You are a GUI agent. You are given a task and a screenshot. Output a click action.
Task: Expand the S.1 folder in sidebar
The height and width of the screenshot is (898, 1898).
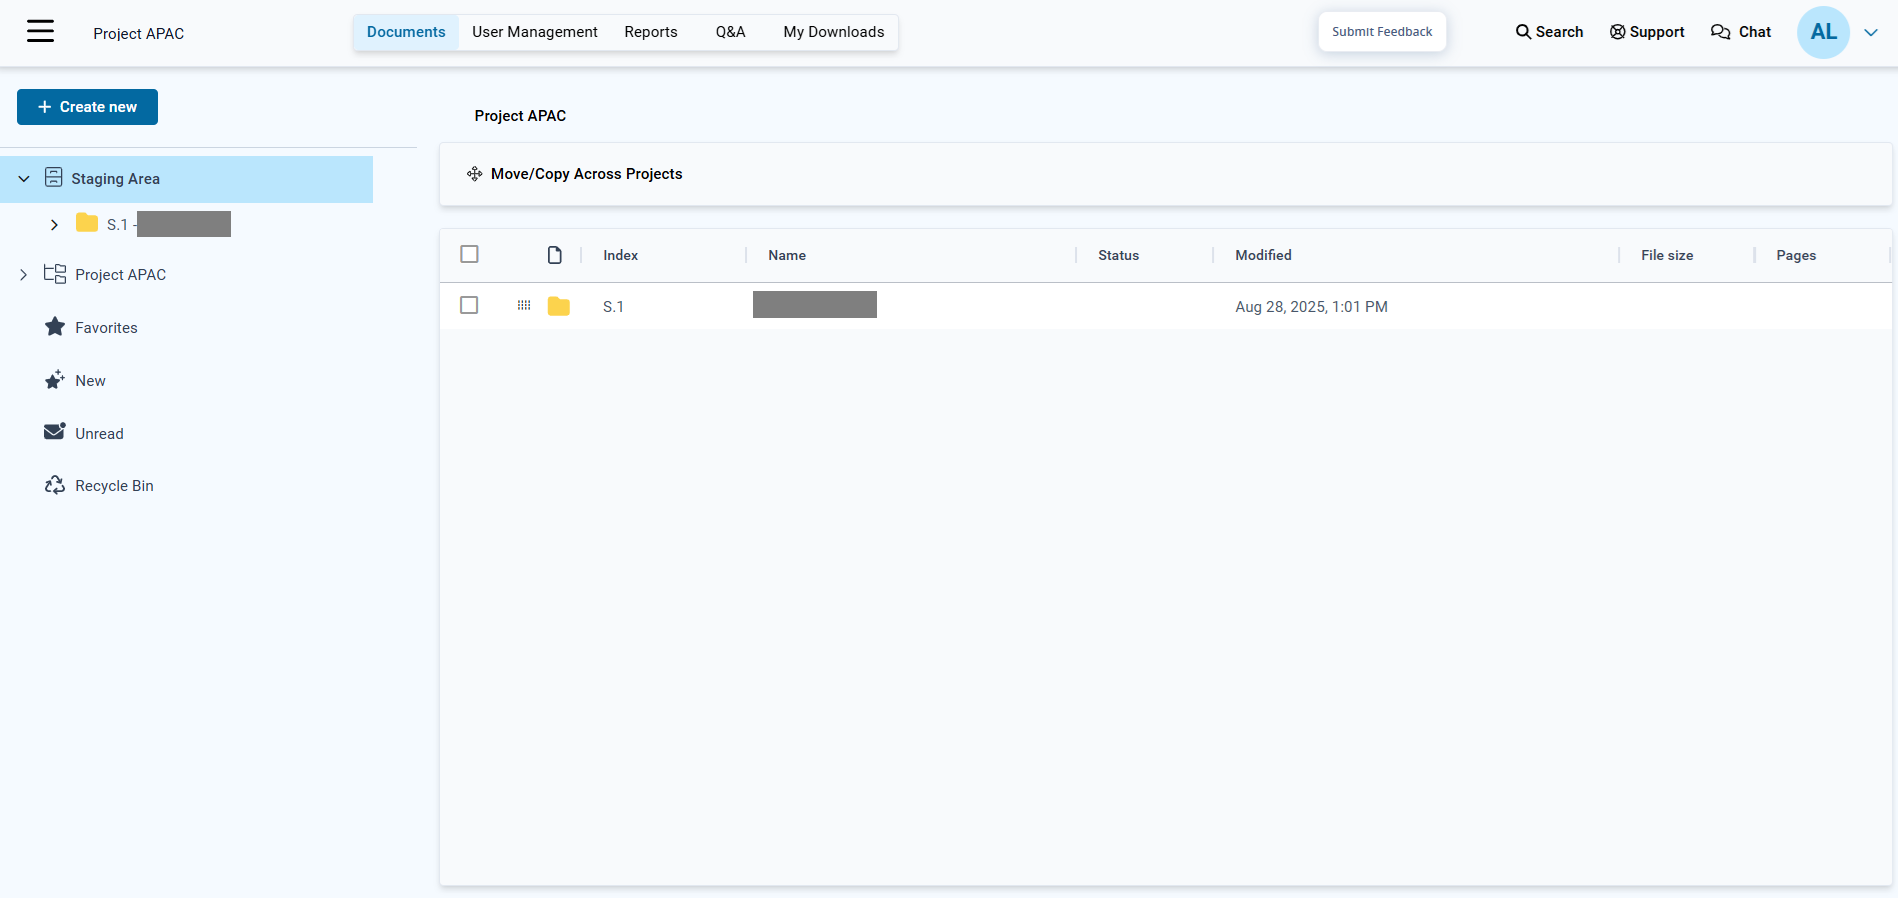coord(54,225)
